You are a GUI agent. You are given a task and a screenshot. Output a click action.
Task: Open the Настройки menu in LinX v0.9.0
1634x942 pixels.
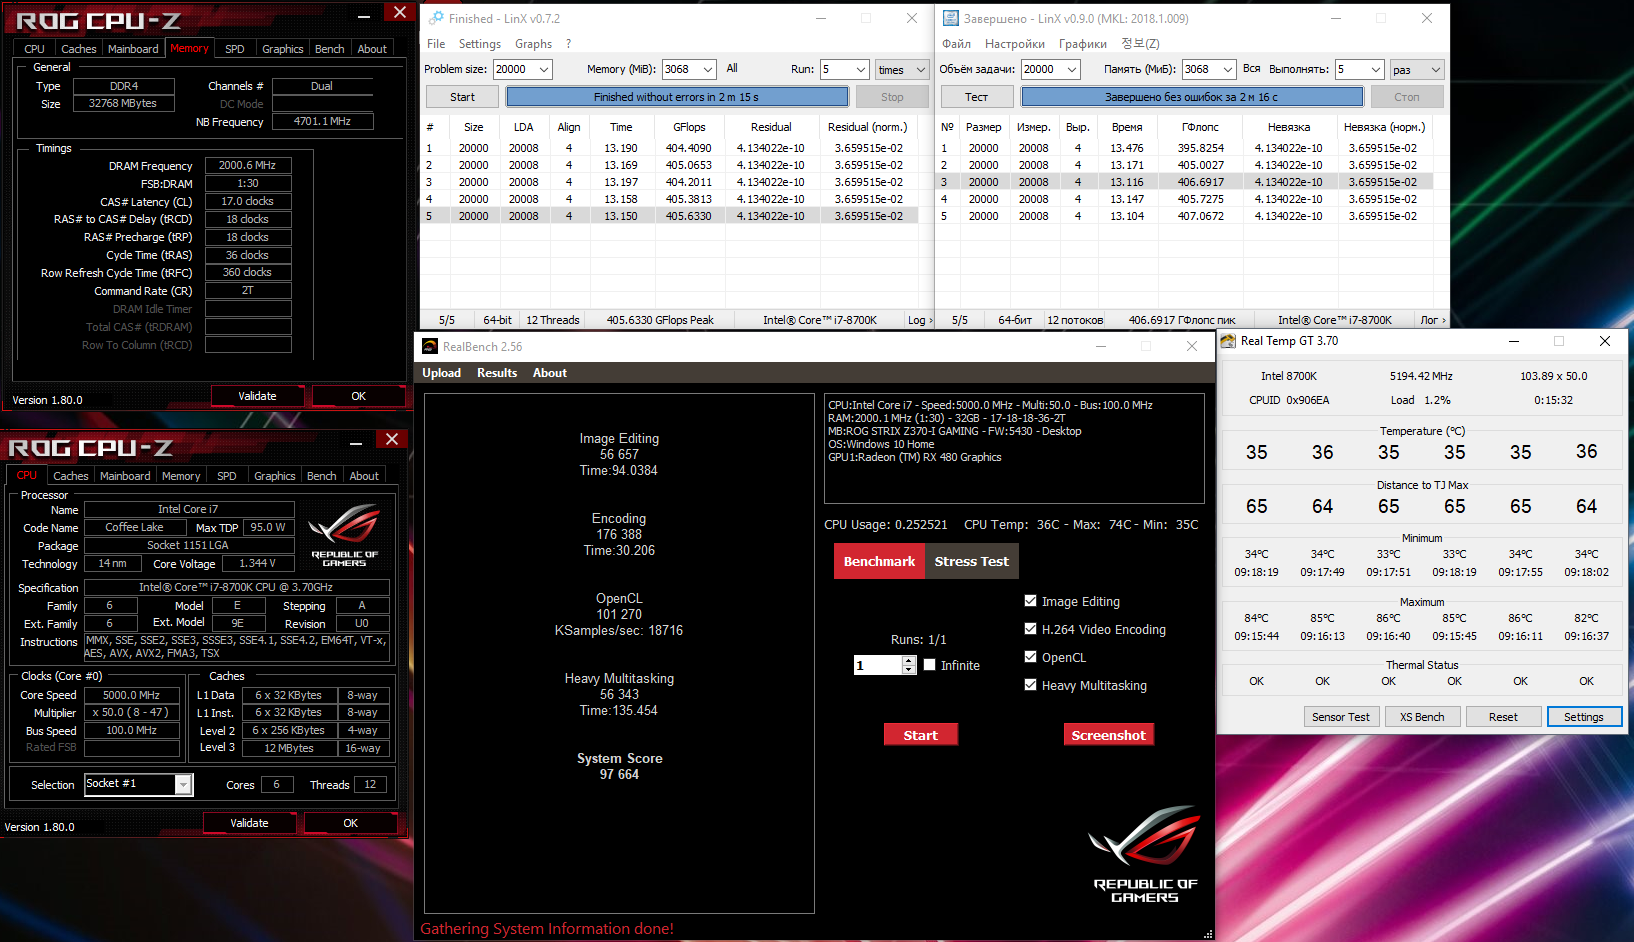click(x=1015, y=44)
